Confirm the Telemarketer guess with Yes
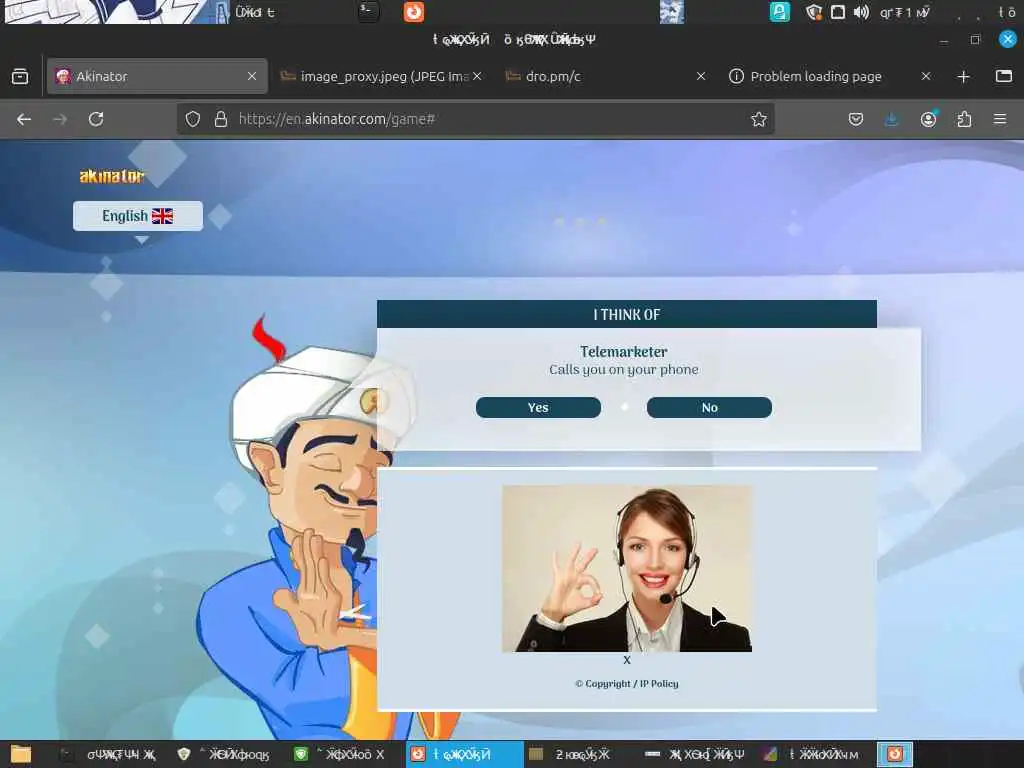The width and height of the screenshot is (1024, 768). pos(538,408)
